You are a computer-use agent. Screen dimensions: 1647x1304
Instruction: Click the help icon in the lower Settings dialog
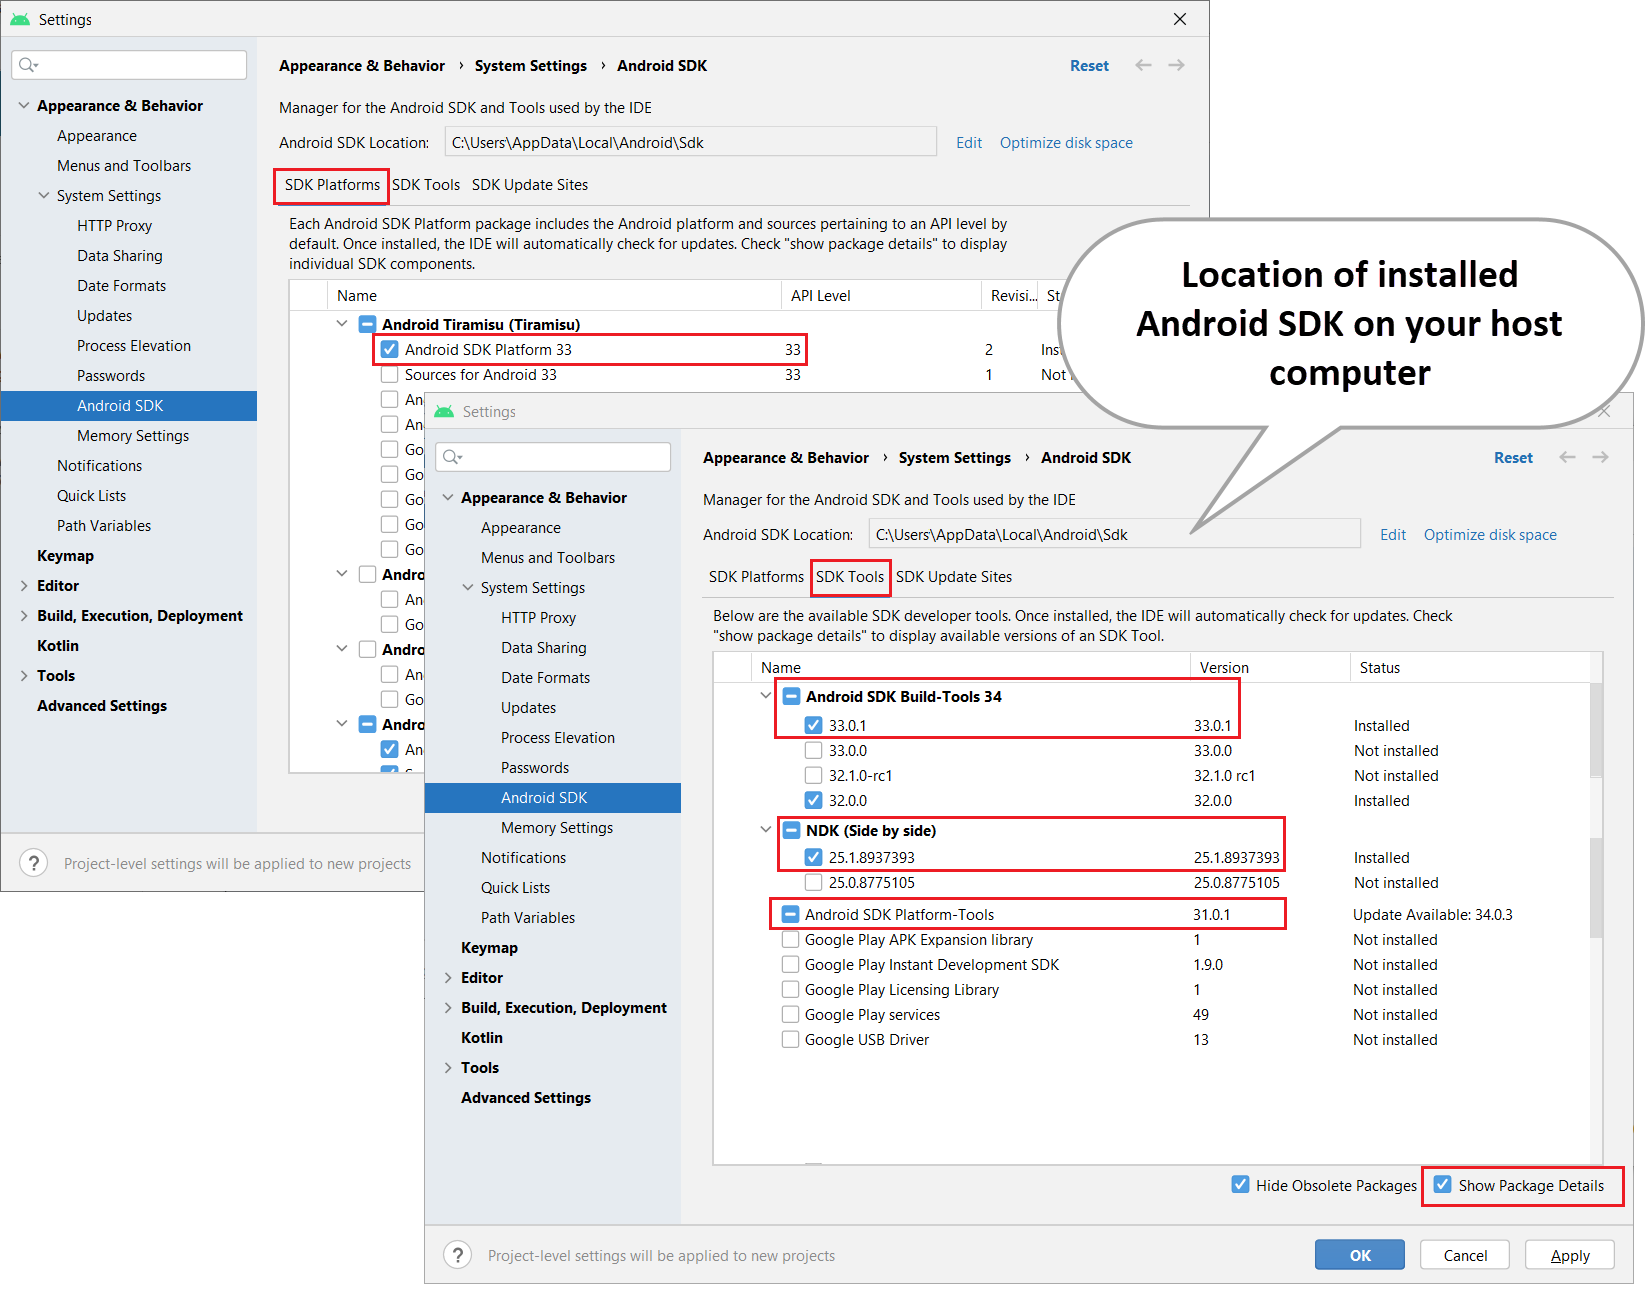pyautogui.click(x=458, y=1255)
